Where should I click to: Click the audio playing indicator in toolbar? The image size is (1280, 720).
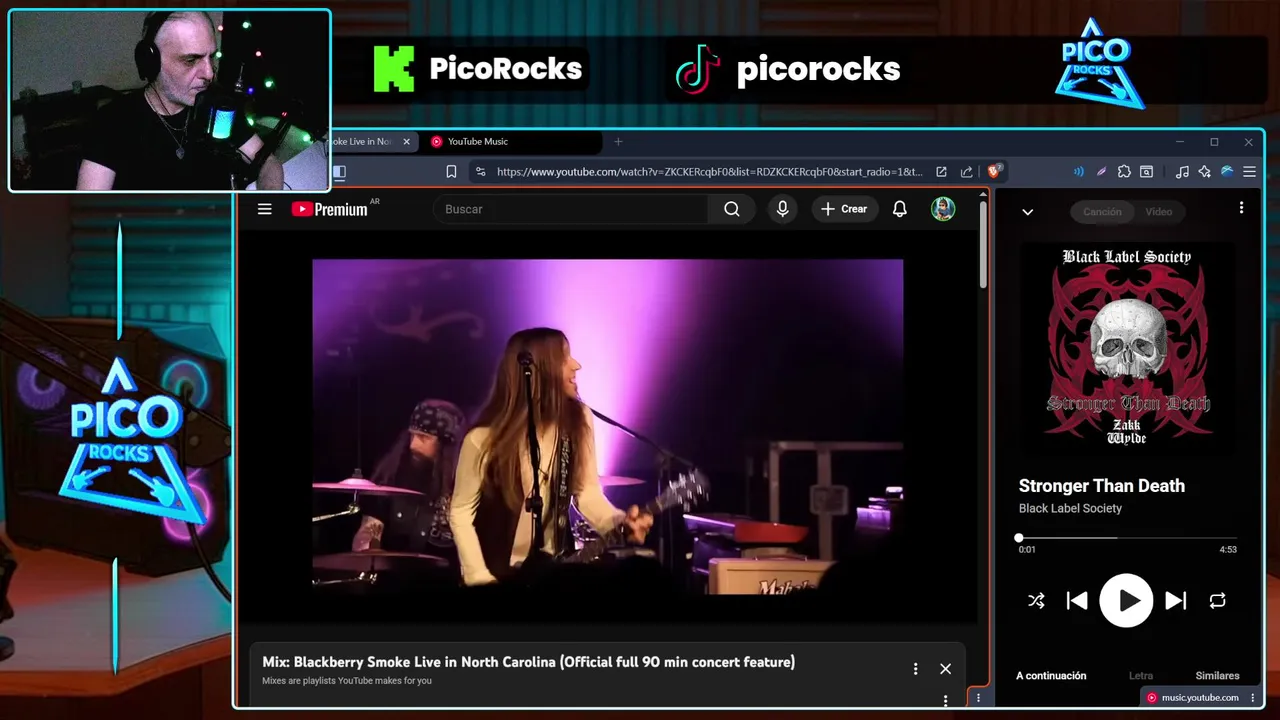(x=1078, y=172)
